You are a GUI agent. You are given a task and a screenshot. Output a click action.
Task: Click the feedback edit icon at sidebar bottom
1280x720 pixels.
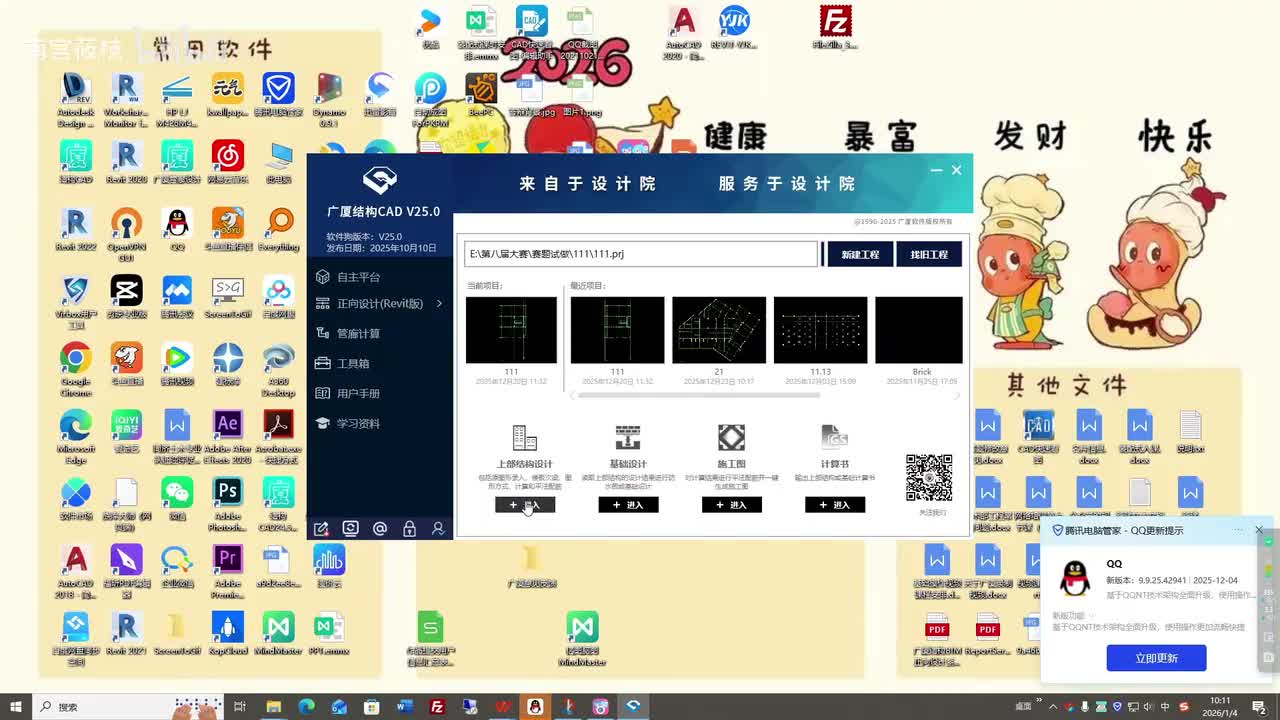tap(321, 528)
